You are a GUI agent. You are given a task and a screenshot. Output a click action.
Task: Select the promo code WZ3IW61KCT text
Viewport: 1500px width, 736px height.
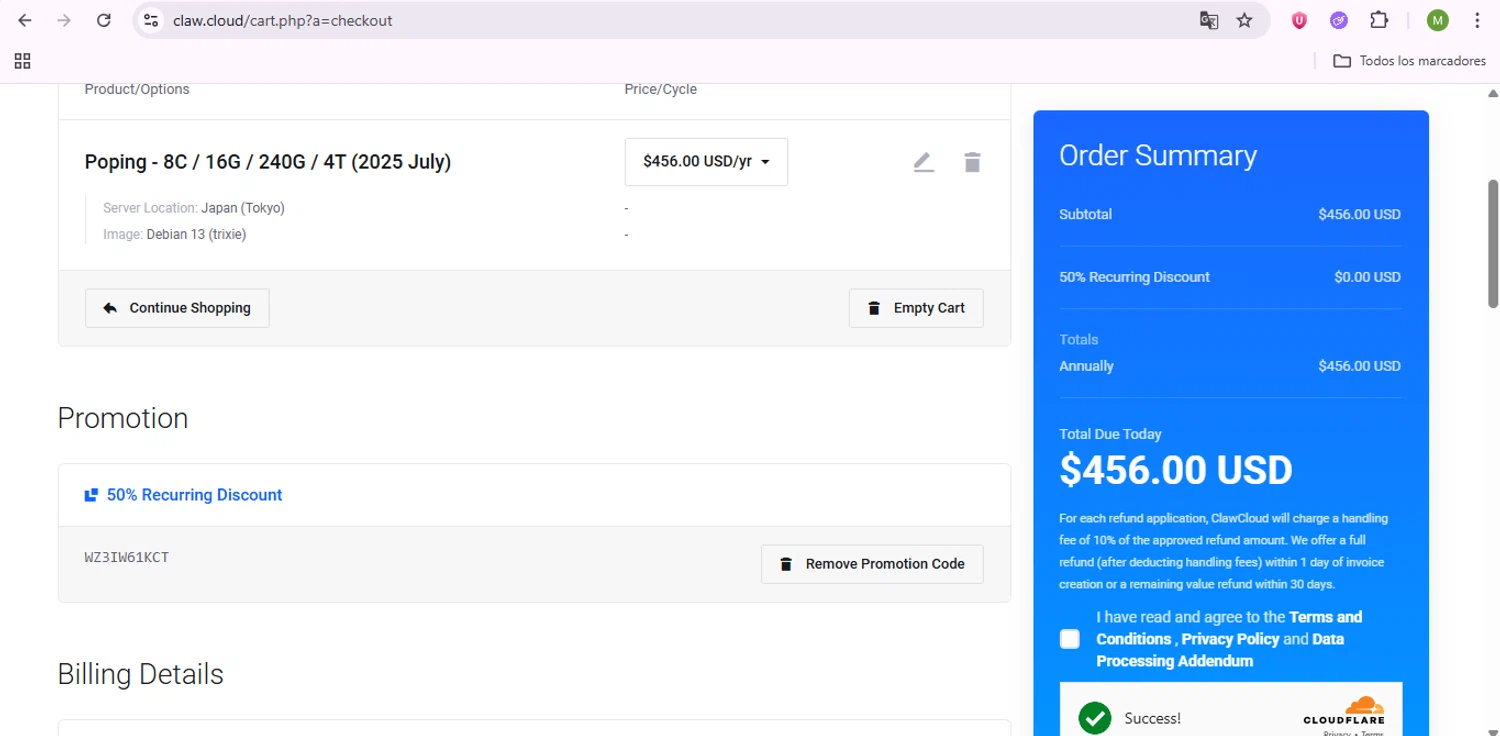click(127, 557)
